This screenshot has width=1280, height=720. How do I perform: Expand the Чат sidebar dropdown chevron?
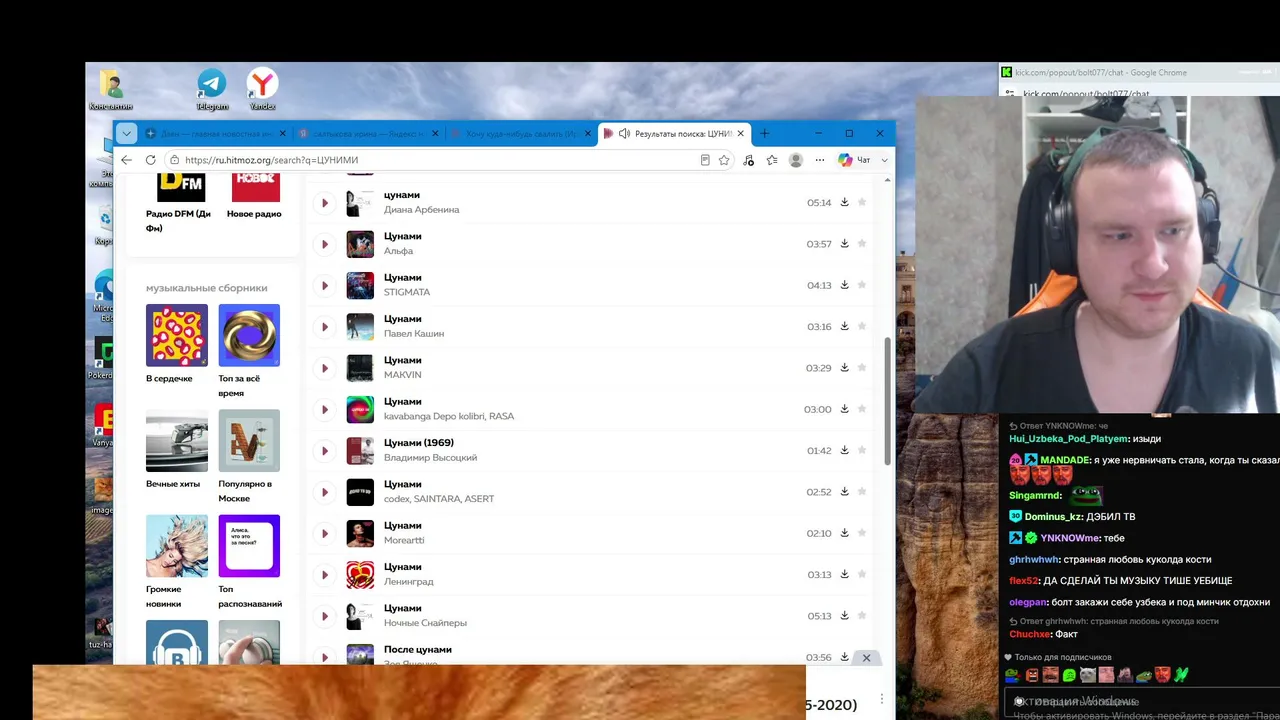click(x=884, y=160)
